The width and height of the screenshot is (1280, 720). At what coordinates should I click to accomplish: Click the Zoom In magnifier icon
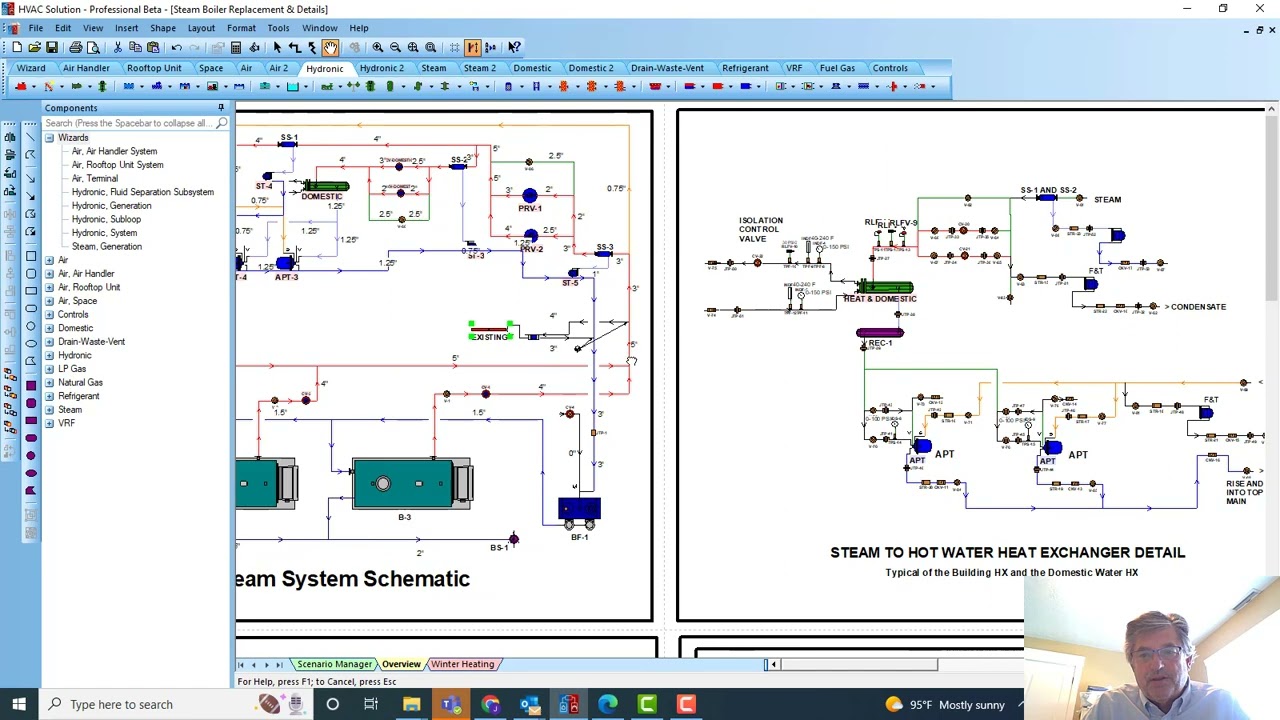coord(377,47)
